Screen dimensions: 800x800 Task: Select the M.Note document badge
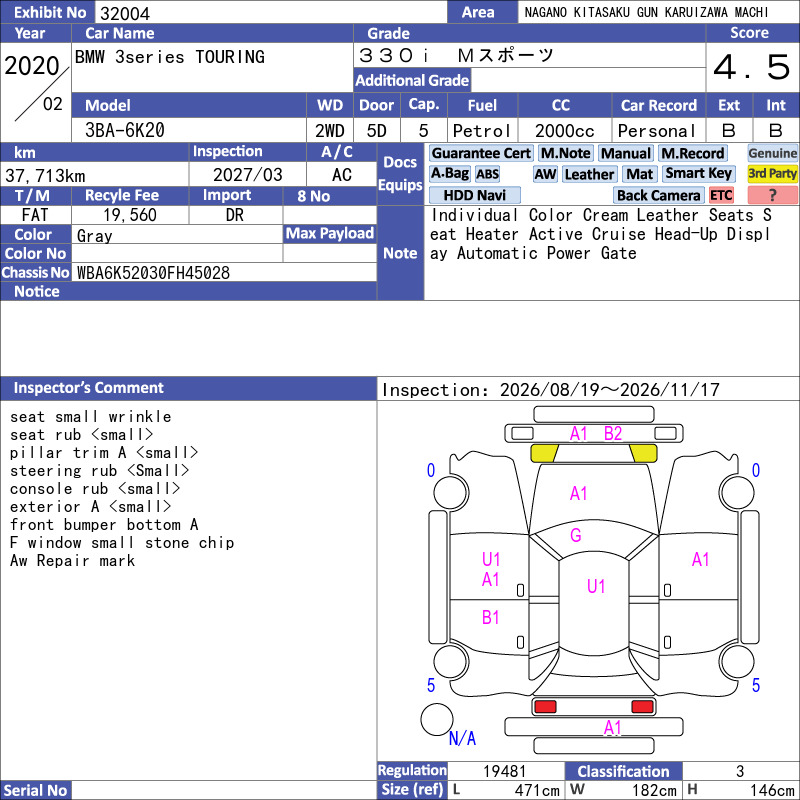coord(565,153)
